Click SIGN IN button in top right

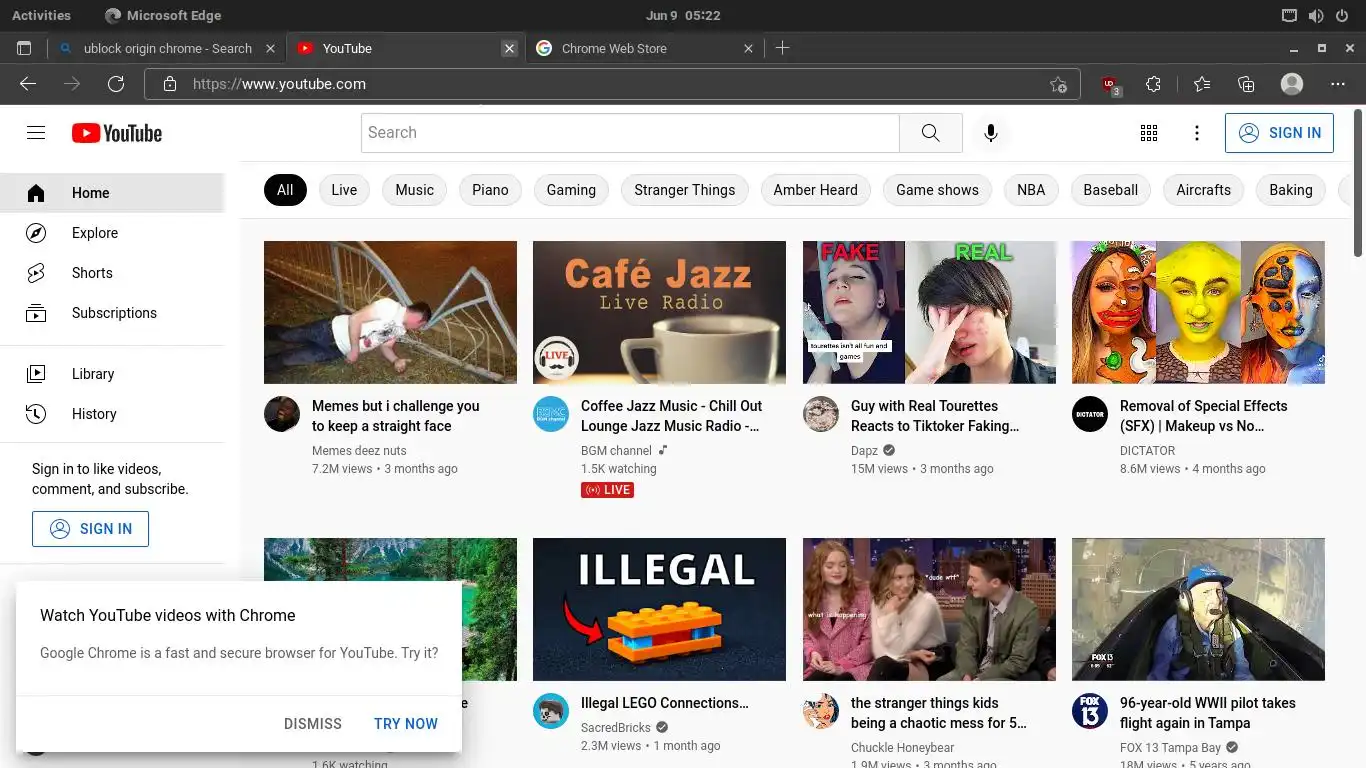point(1279,133)
